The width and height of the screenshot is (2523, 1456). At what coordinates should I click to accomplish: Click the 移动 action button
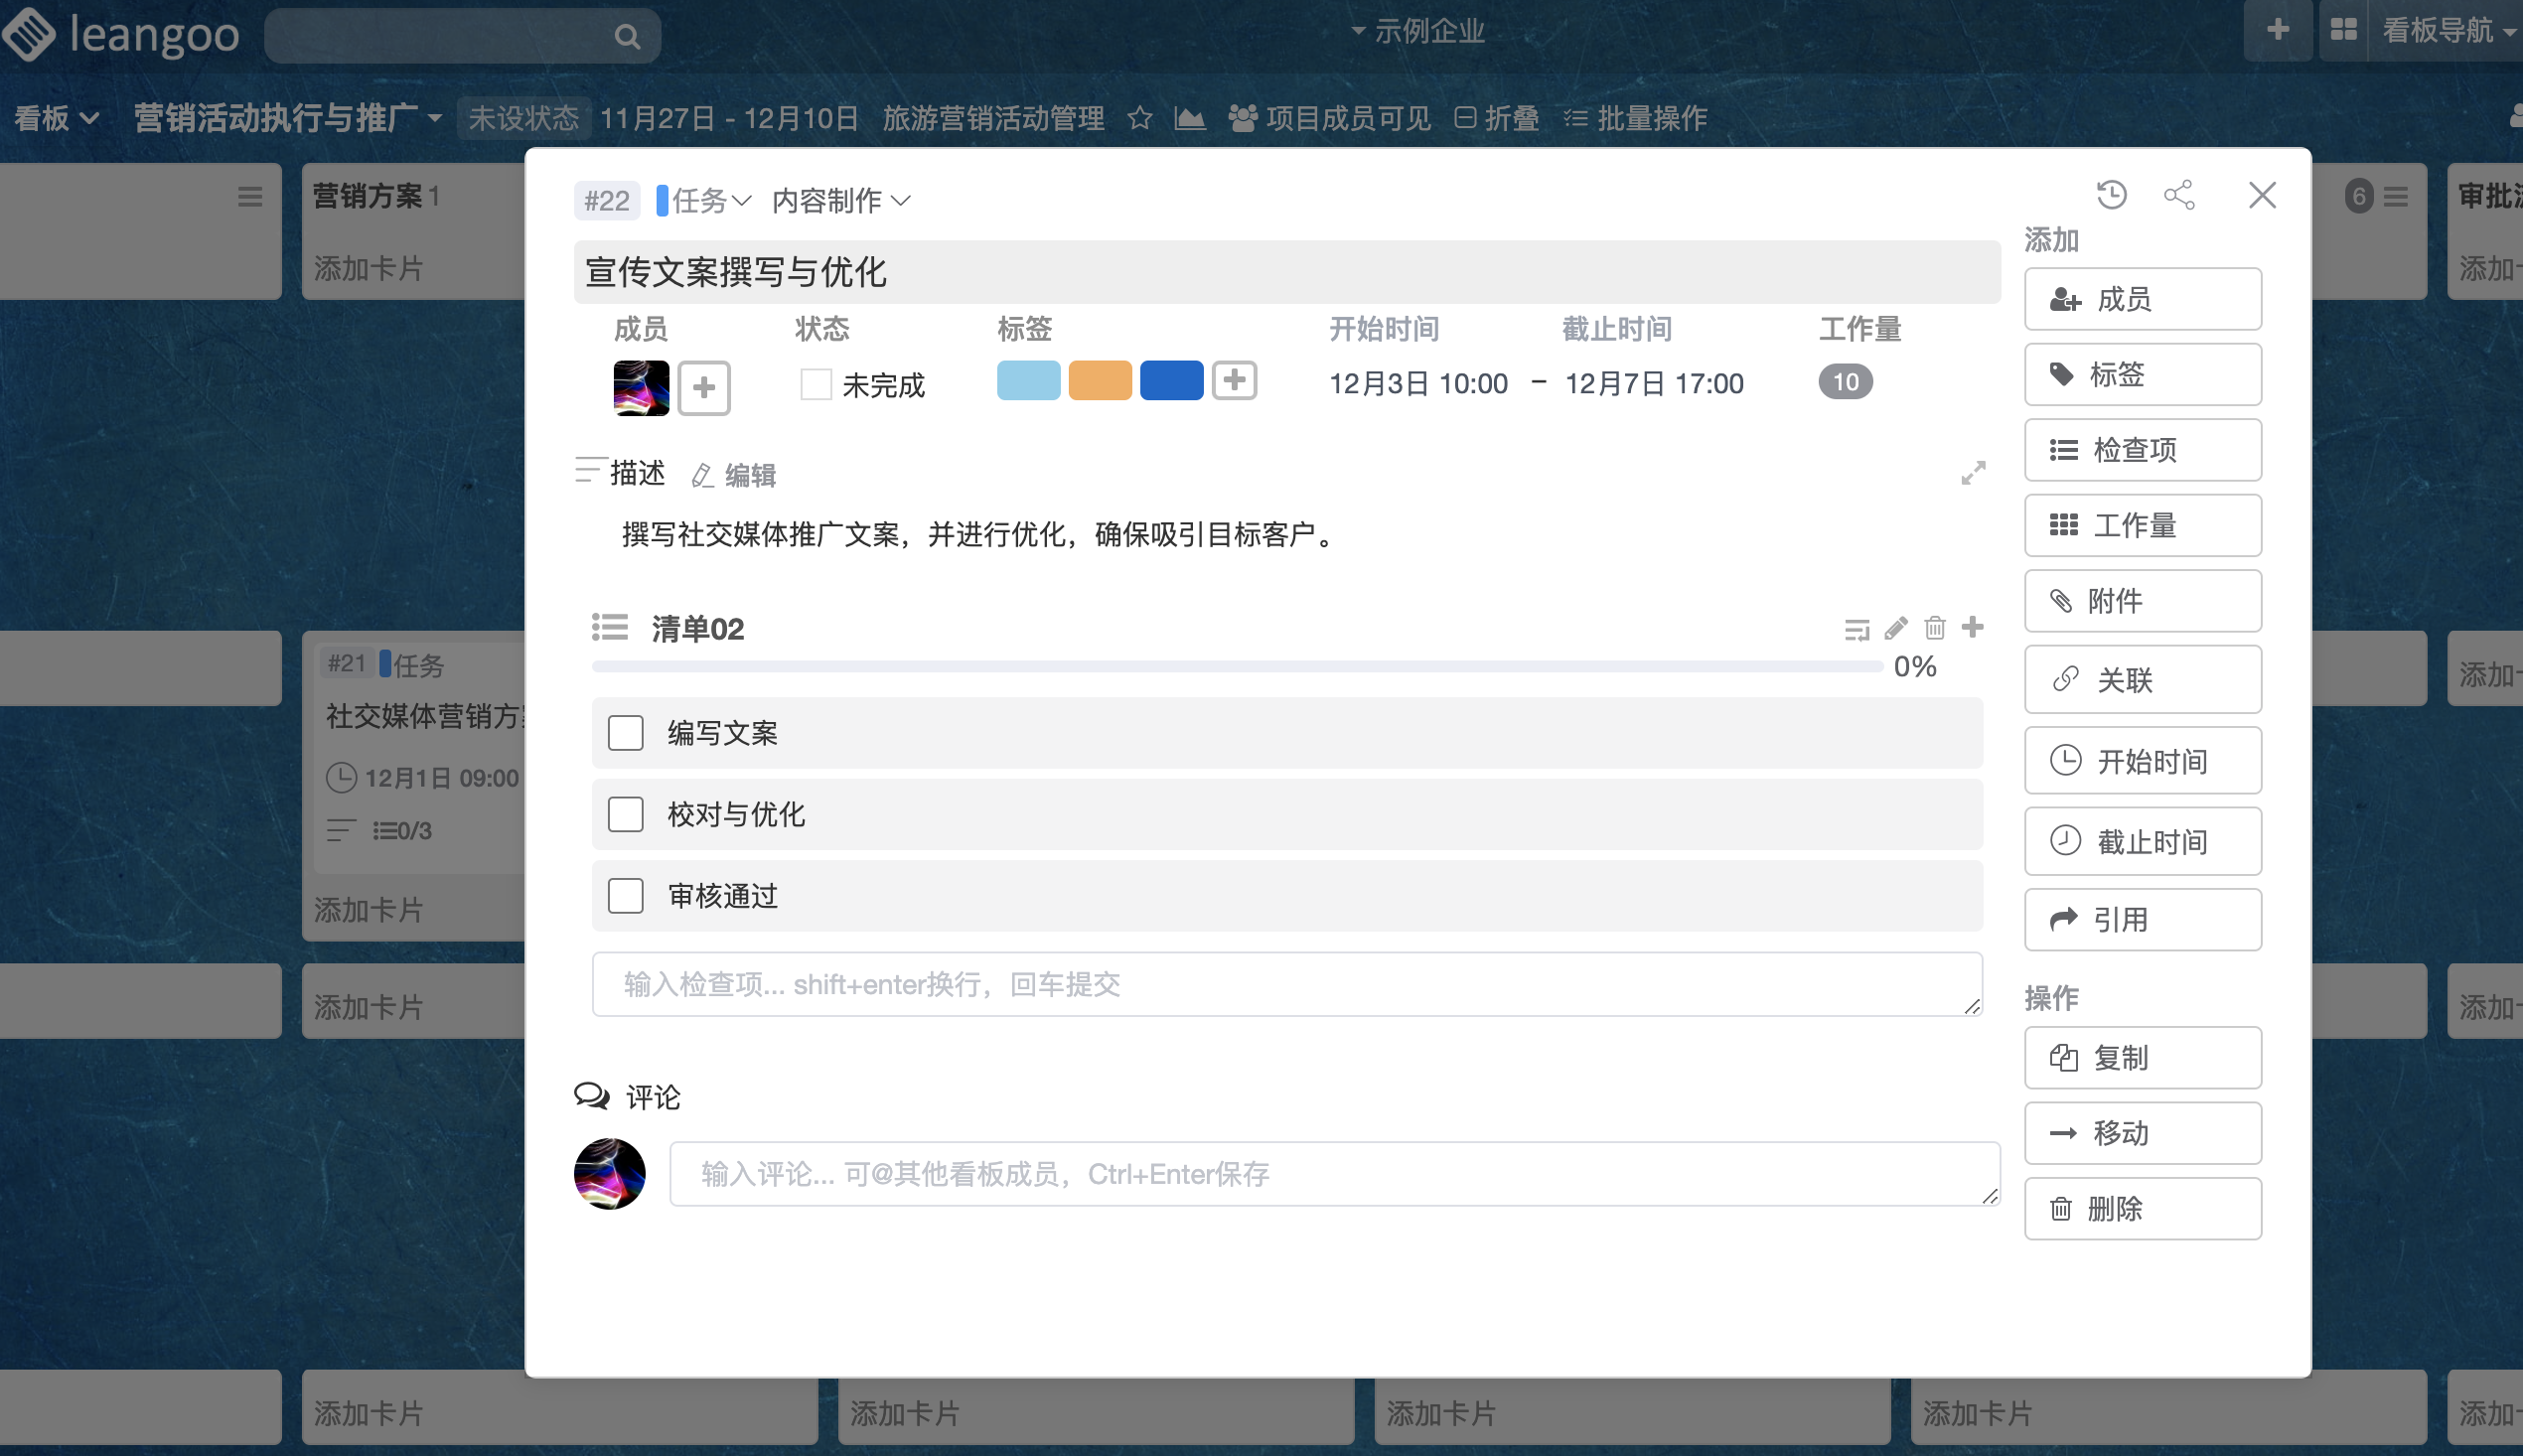(2142, 1133)
